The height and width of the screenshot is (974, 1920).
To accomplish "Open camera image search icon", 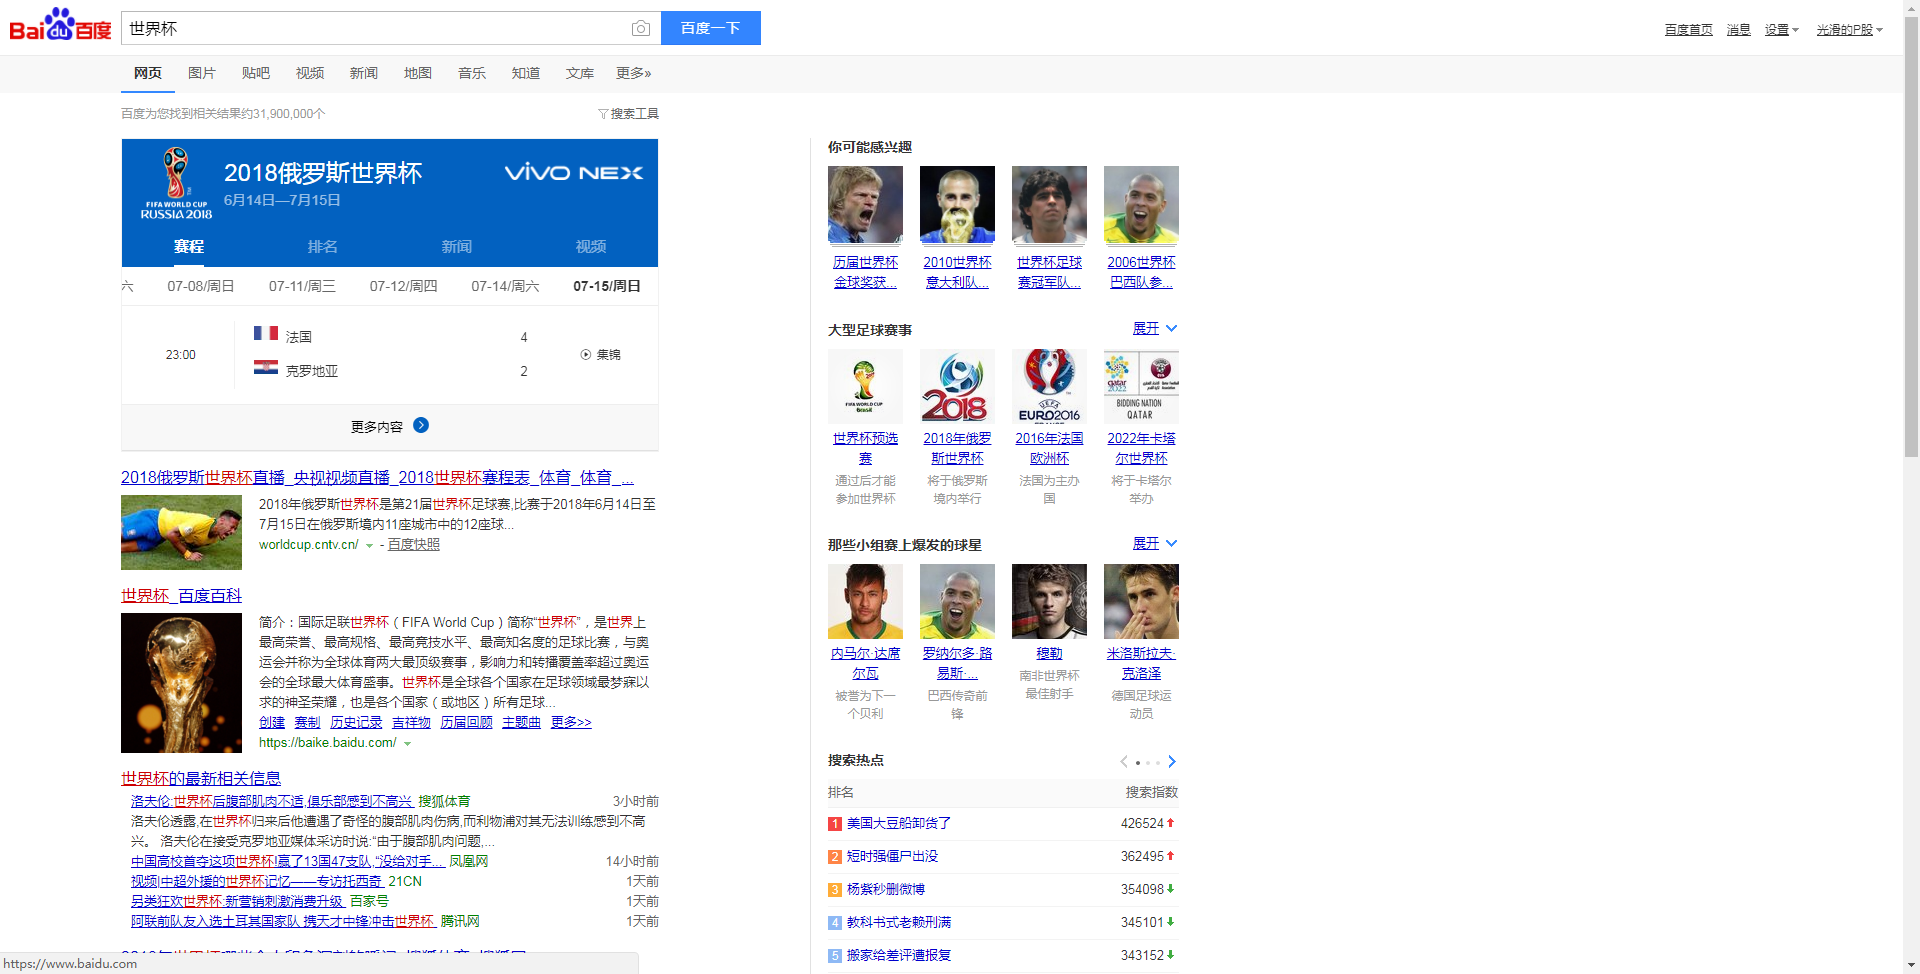I will [x=641, y=29].
